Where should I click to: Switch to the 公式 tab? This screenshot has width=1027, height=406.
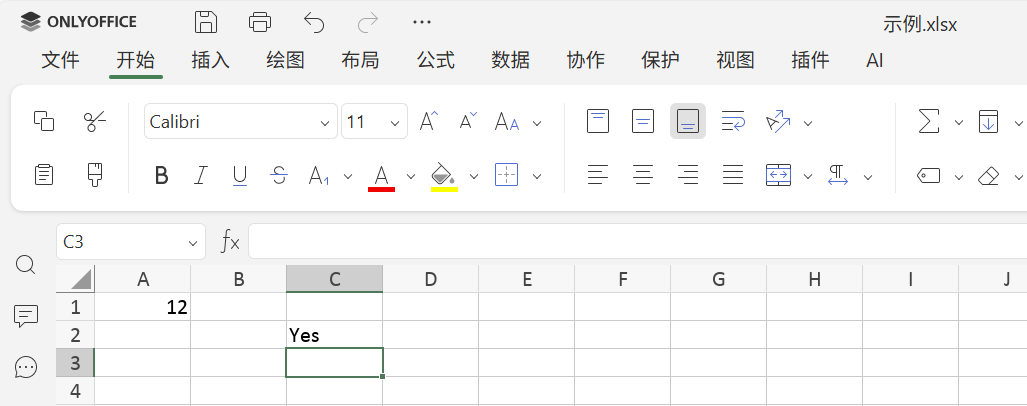[436, 60]
